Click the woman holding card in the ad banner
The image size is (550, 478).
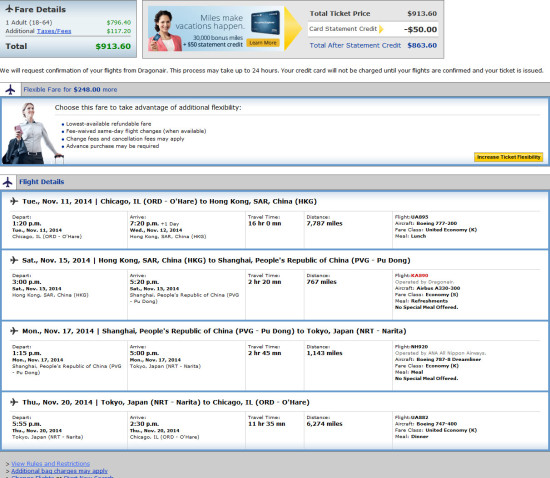coord(164,31)
